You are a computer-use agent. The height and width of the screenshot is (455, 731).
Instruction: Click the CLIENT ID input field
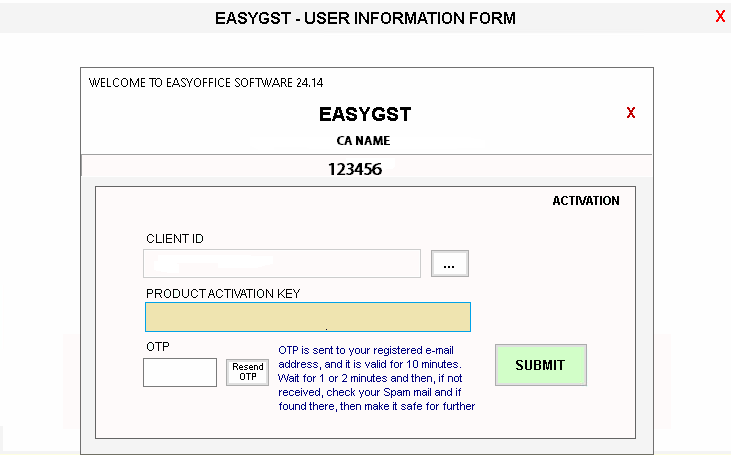281,263
